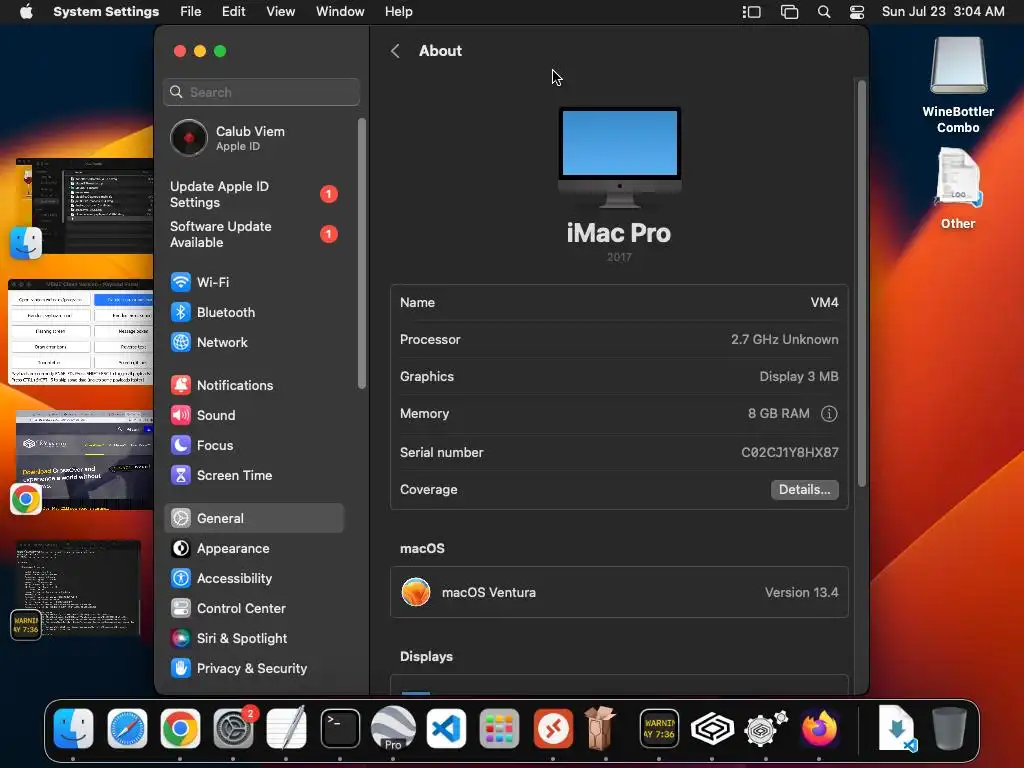Open the Apple menu
The image size is (1024, 768).
point(26,12)
